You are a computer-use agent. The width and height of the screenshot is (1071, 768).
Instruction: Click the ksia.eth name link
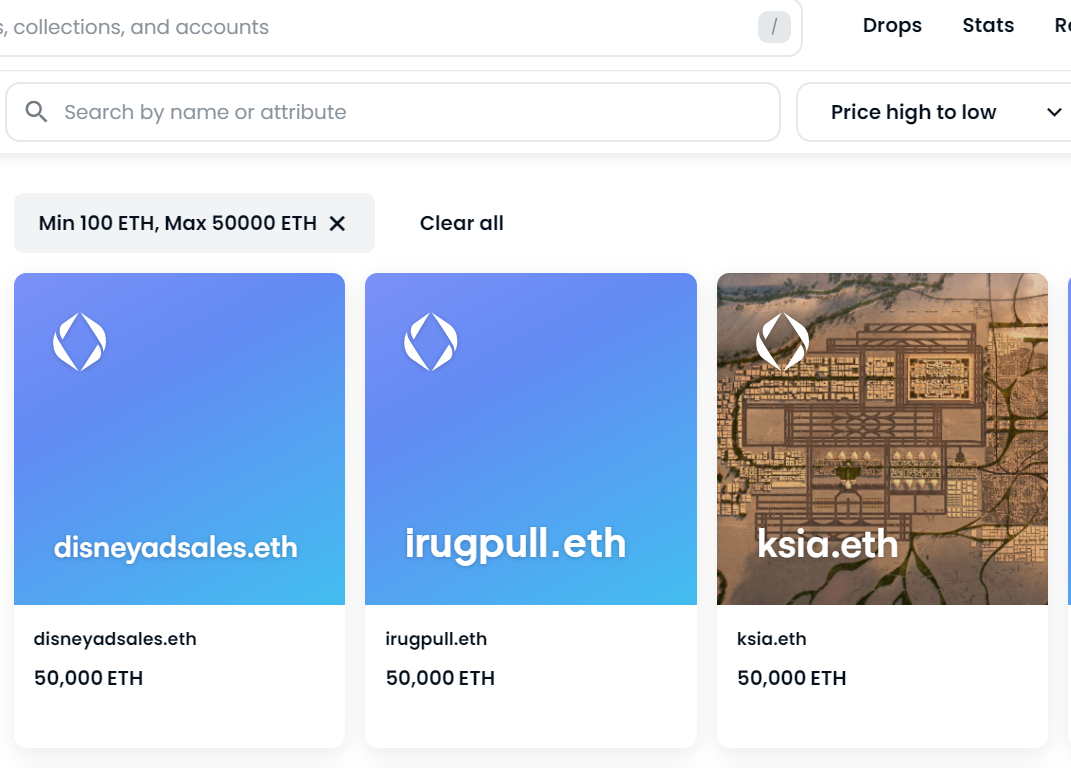(772, 639)
